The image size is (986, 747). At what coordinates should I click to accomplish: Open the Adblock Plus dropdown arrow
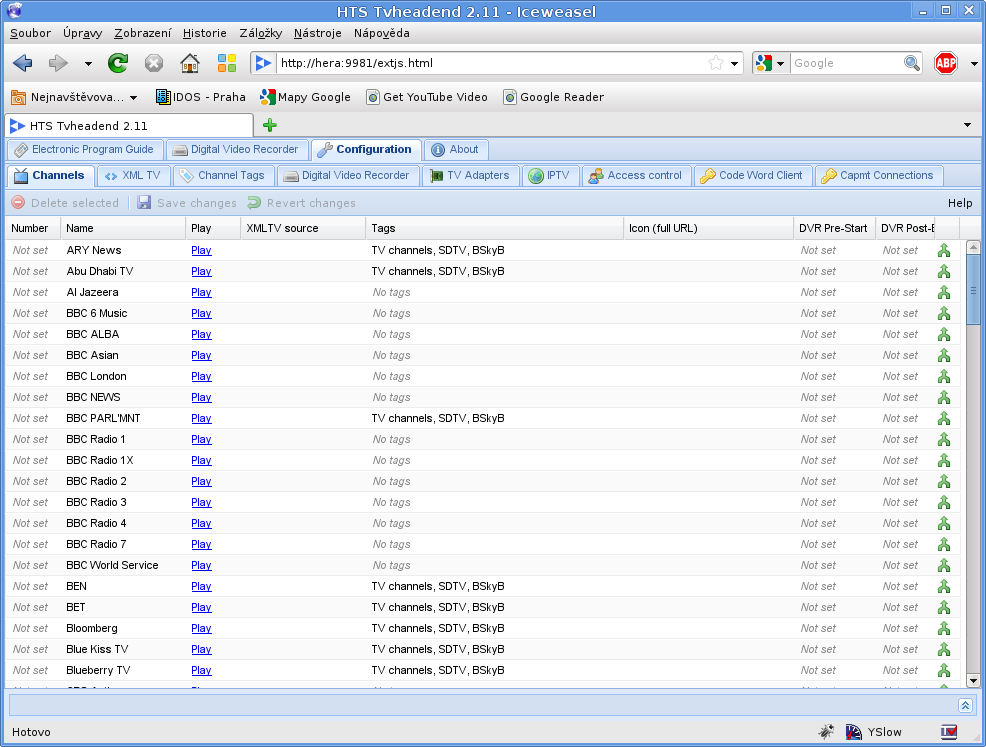(974, 64)
